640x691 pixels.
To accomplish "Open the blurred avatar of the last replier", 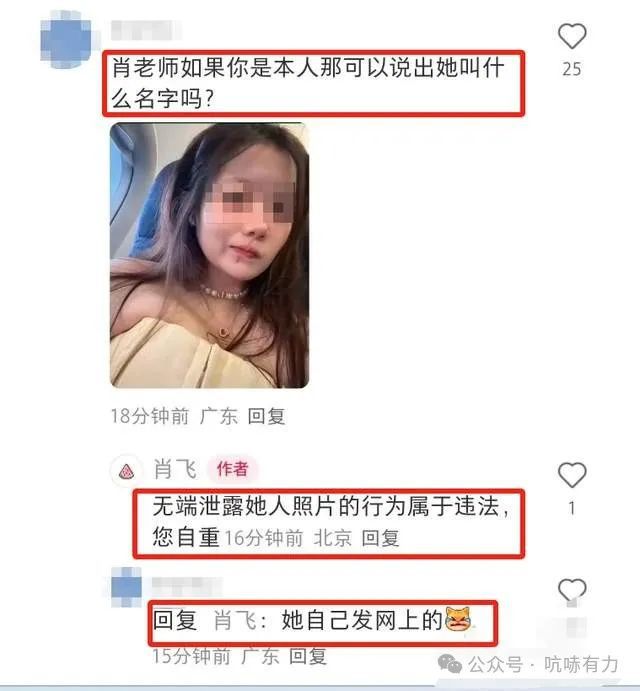I will tap(127, 587).
